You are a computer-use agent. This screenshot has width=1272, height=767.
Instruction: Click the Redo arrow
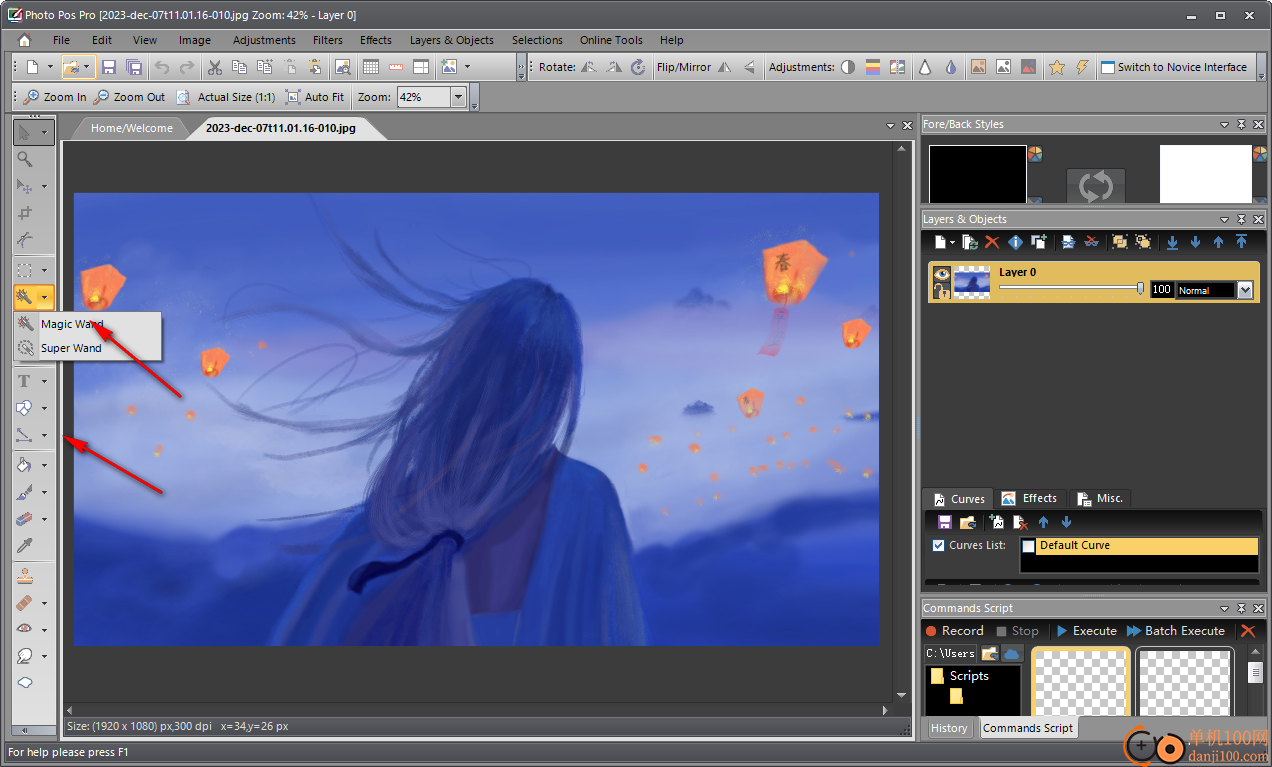[x=187, y=67]
